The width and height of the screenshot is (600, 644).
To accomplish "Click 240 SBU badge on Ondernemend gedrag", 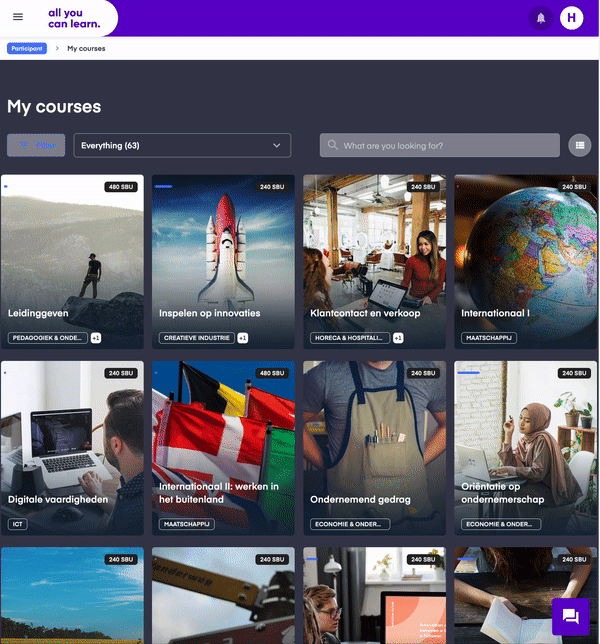I will tap(423, 373).
